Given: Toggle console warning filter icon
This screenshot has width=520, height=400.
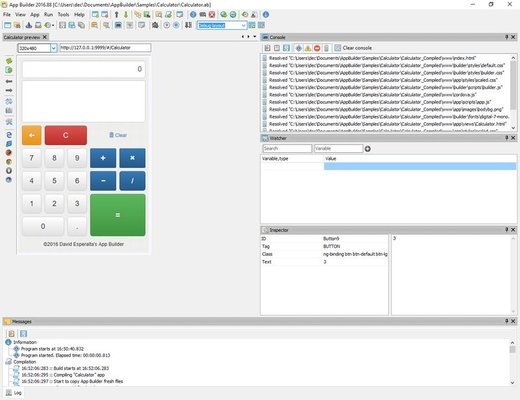Looking at the screenshot, I should pos(308,48).
